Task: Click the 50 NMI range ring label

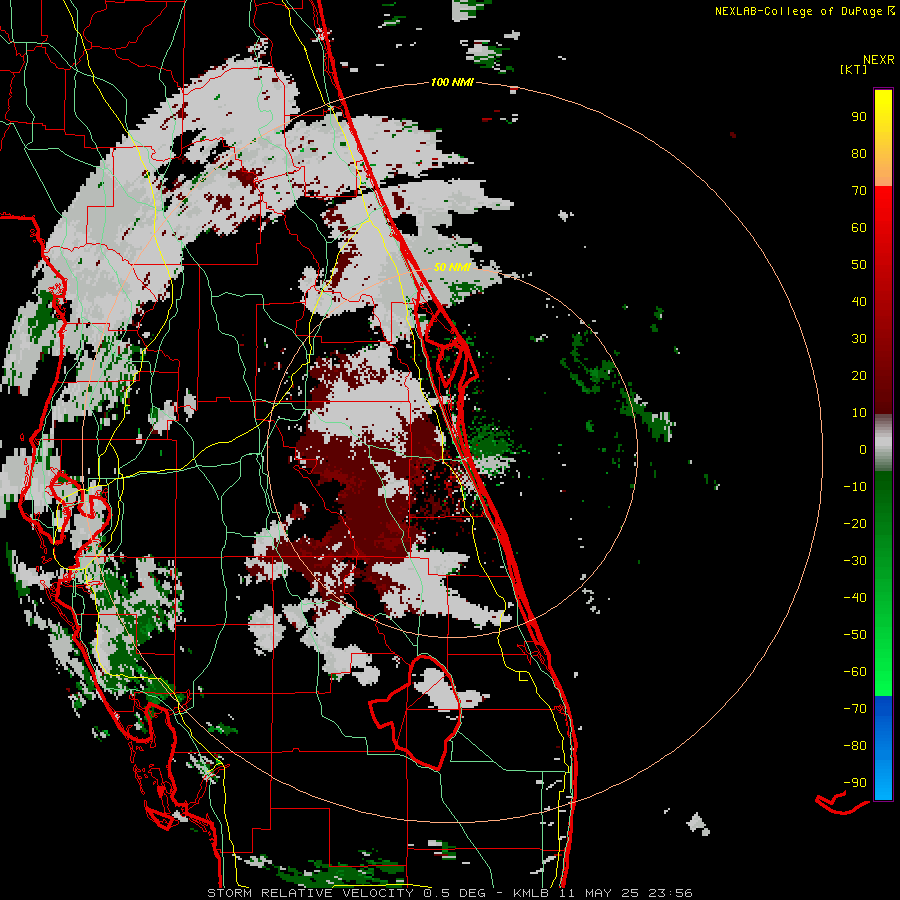Action: [x=452, y=267]
